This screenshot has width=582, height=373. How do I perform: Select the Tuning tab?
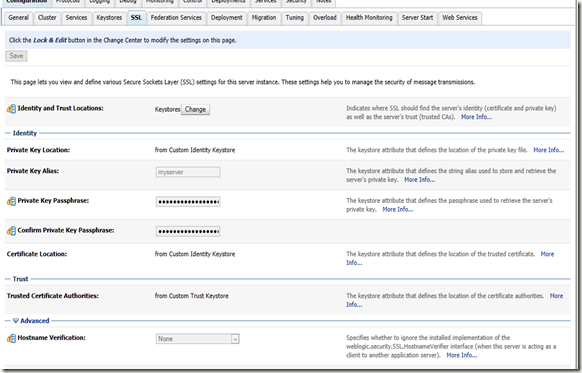click(295, 18)
